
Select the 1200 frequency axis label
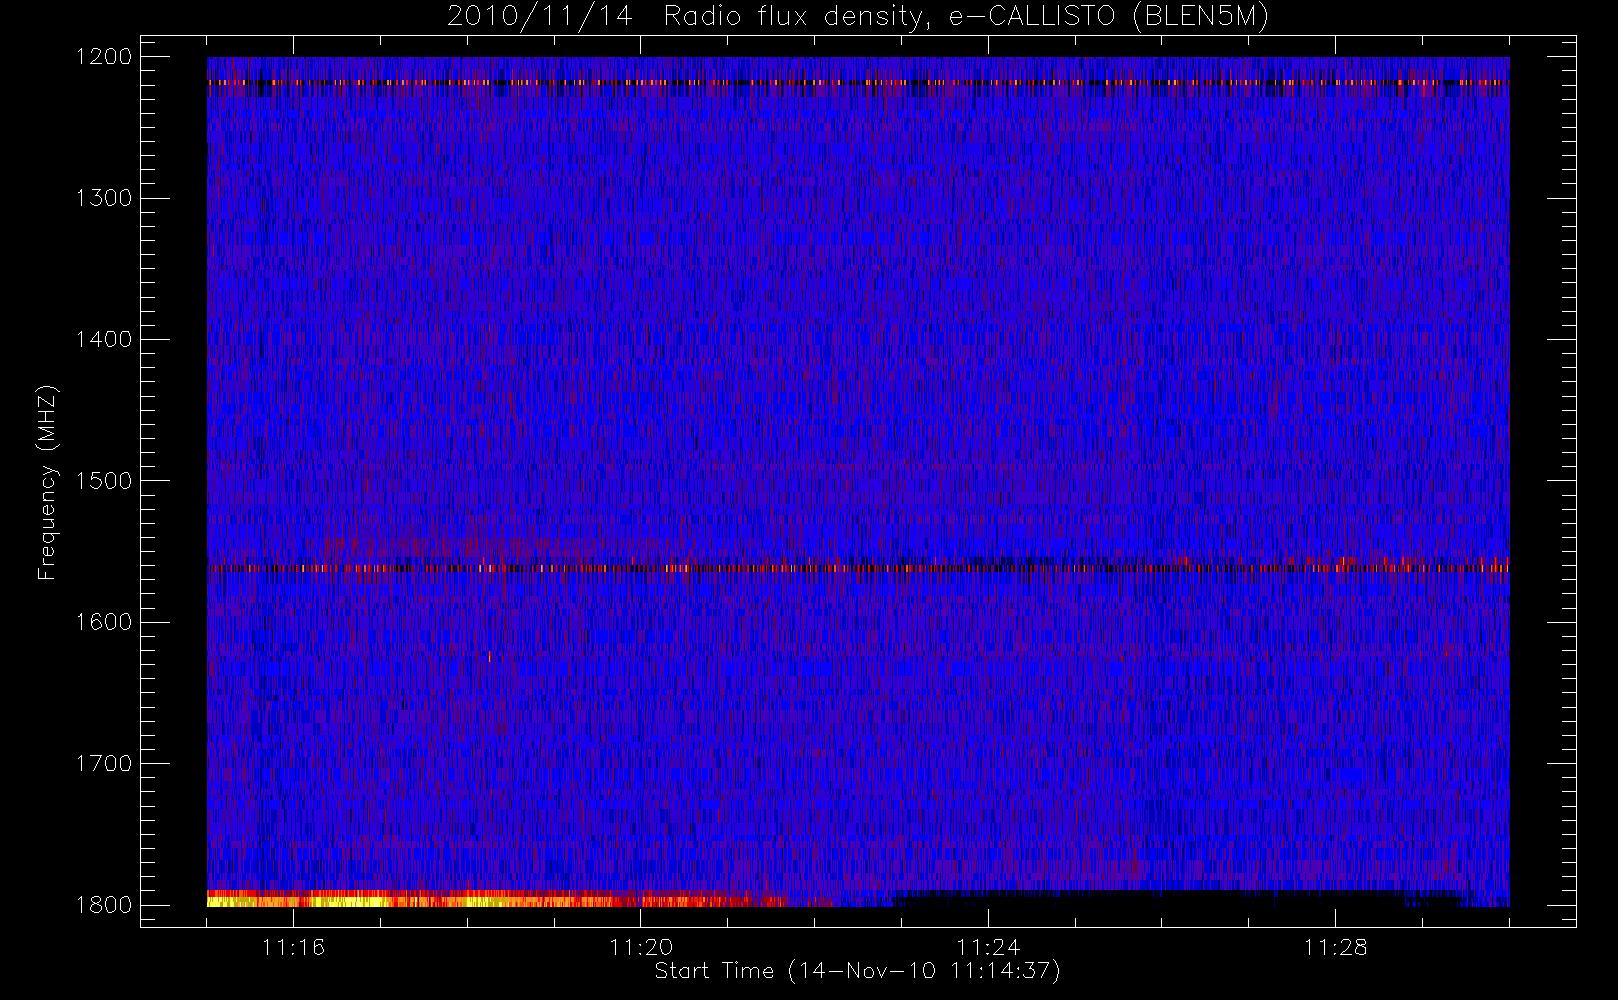104,57
